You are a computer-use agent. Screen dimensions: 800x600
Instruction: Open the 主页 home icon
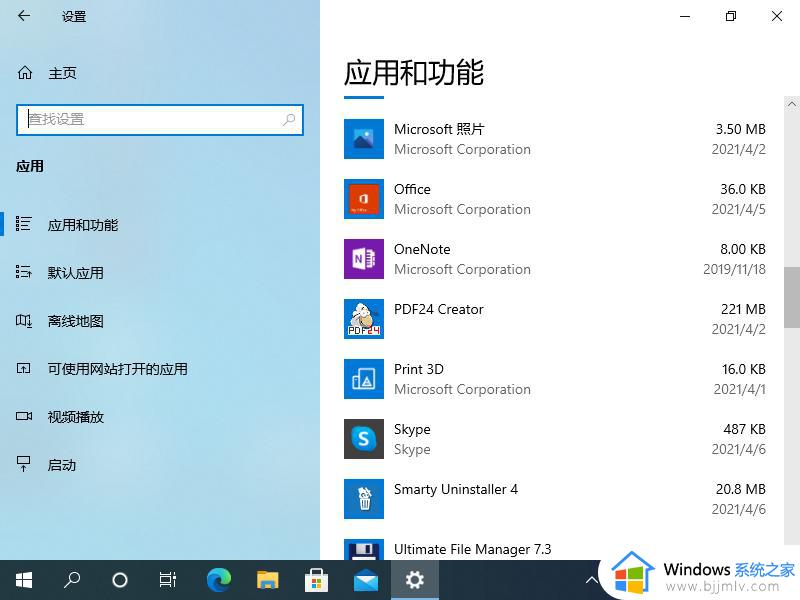tap(25, 73)
